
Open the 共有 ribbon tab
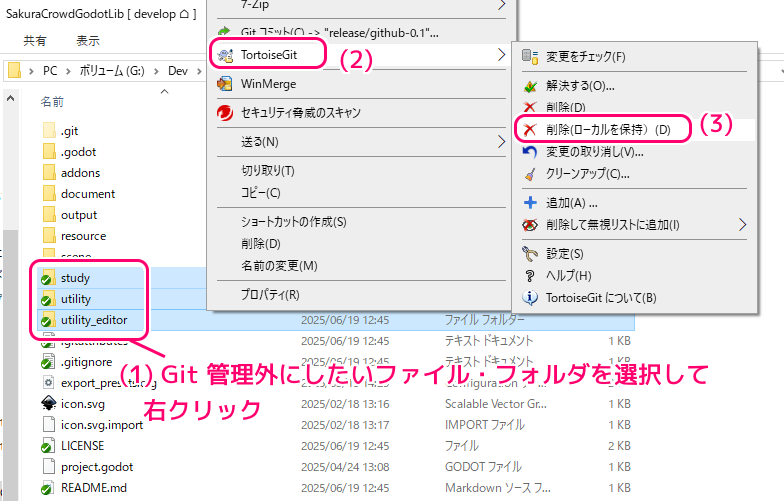[x=35, y=41]
